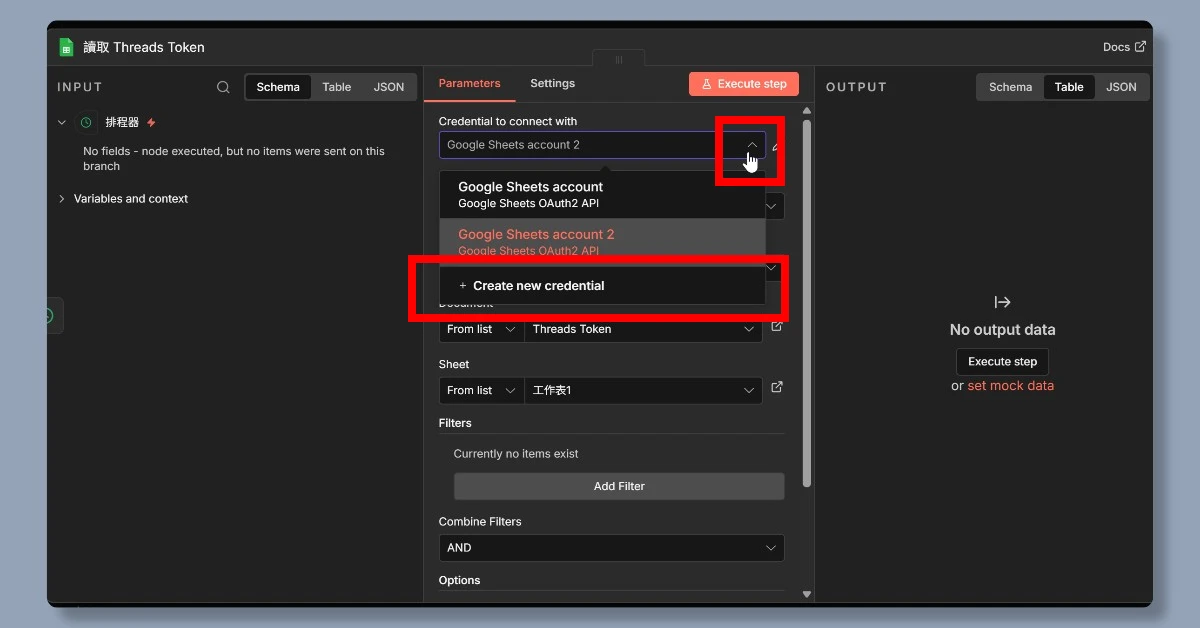Open 工作表1 sheet dropdown

click(x=643, y=390)
